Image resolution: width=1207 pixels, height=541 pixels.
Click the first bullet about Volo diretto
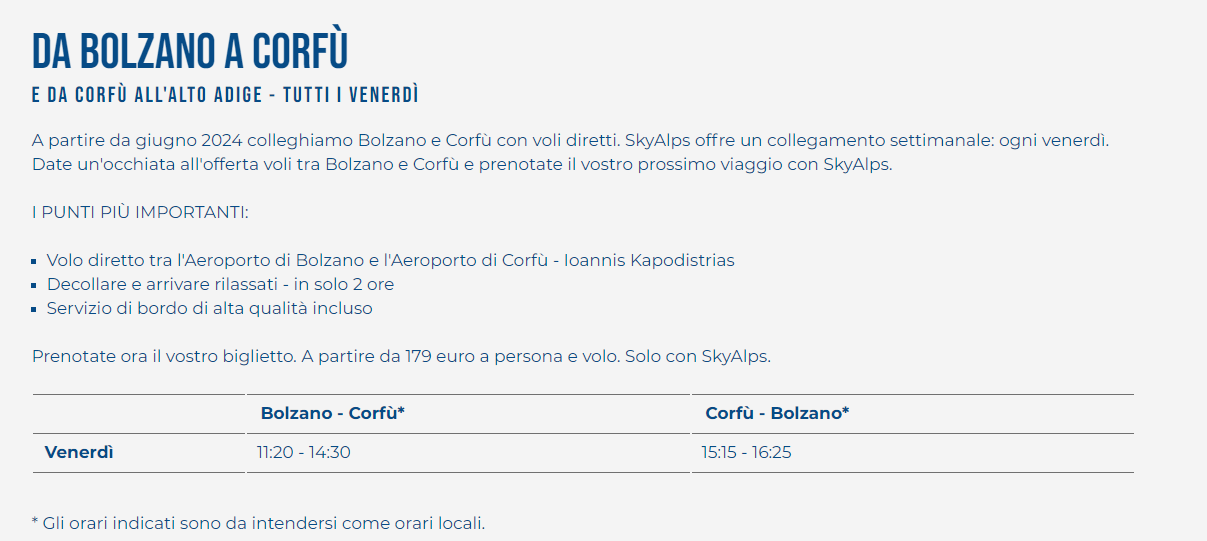click(390, 260)
